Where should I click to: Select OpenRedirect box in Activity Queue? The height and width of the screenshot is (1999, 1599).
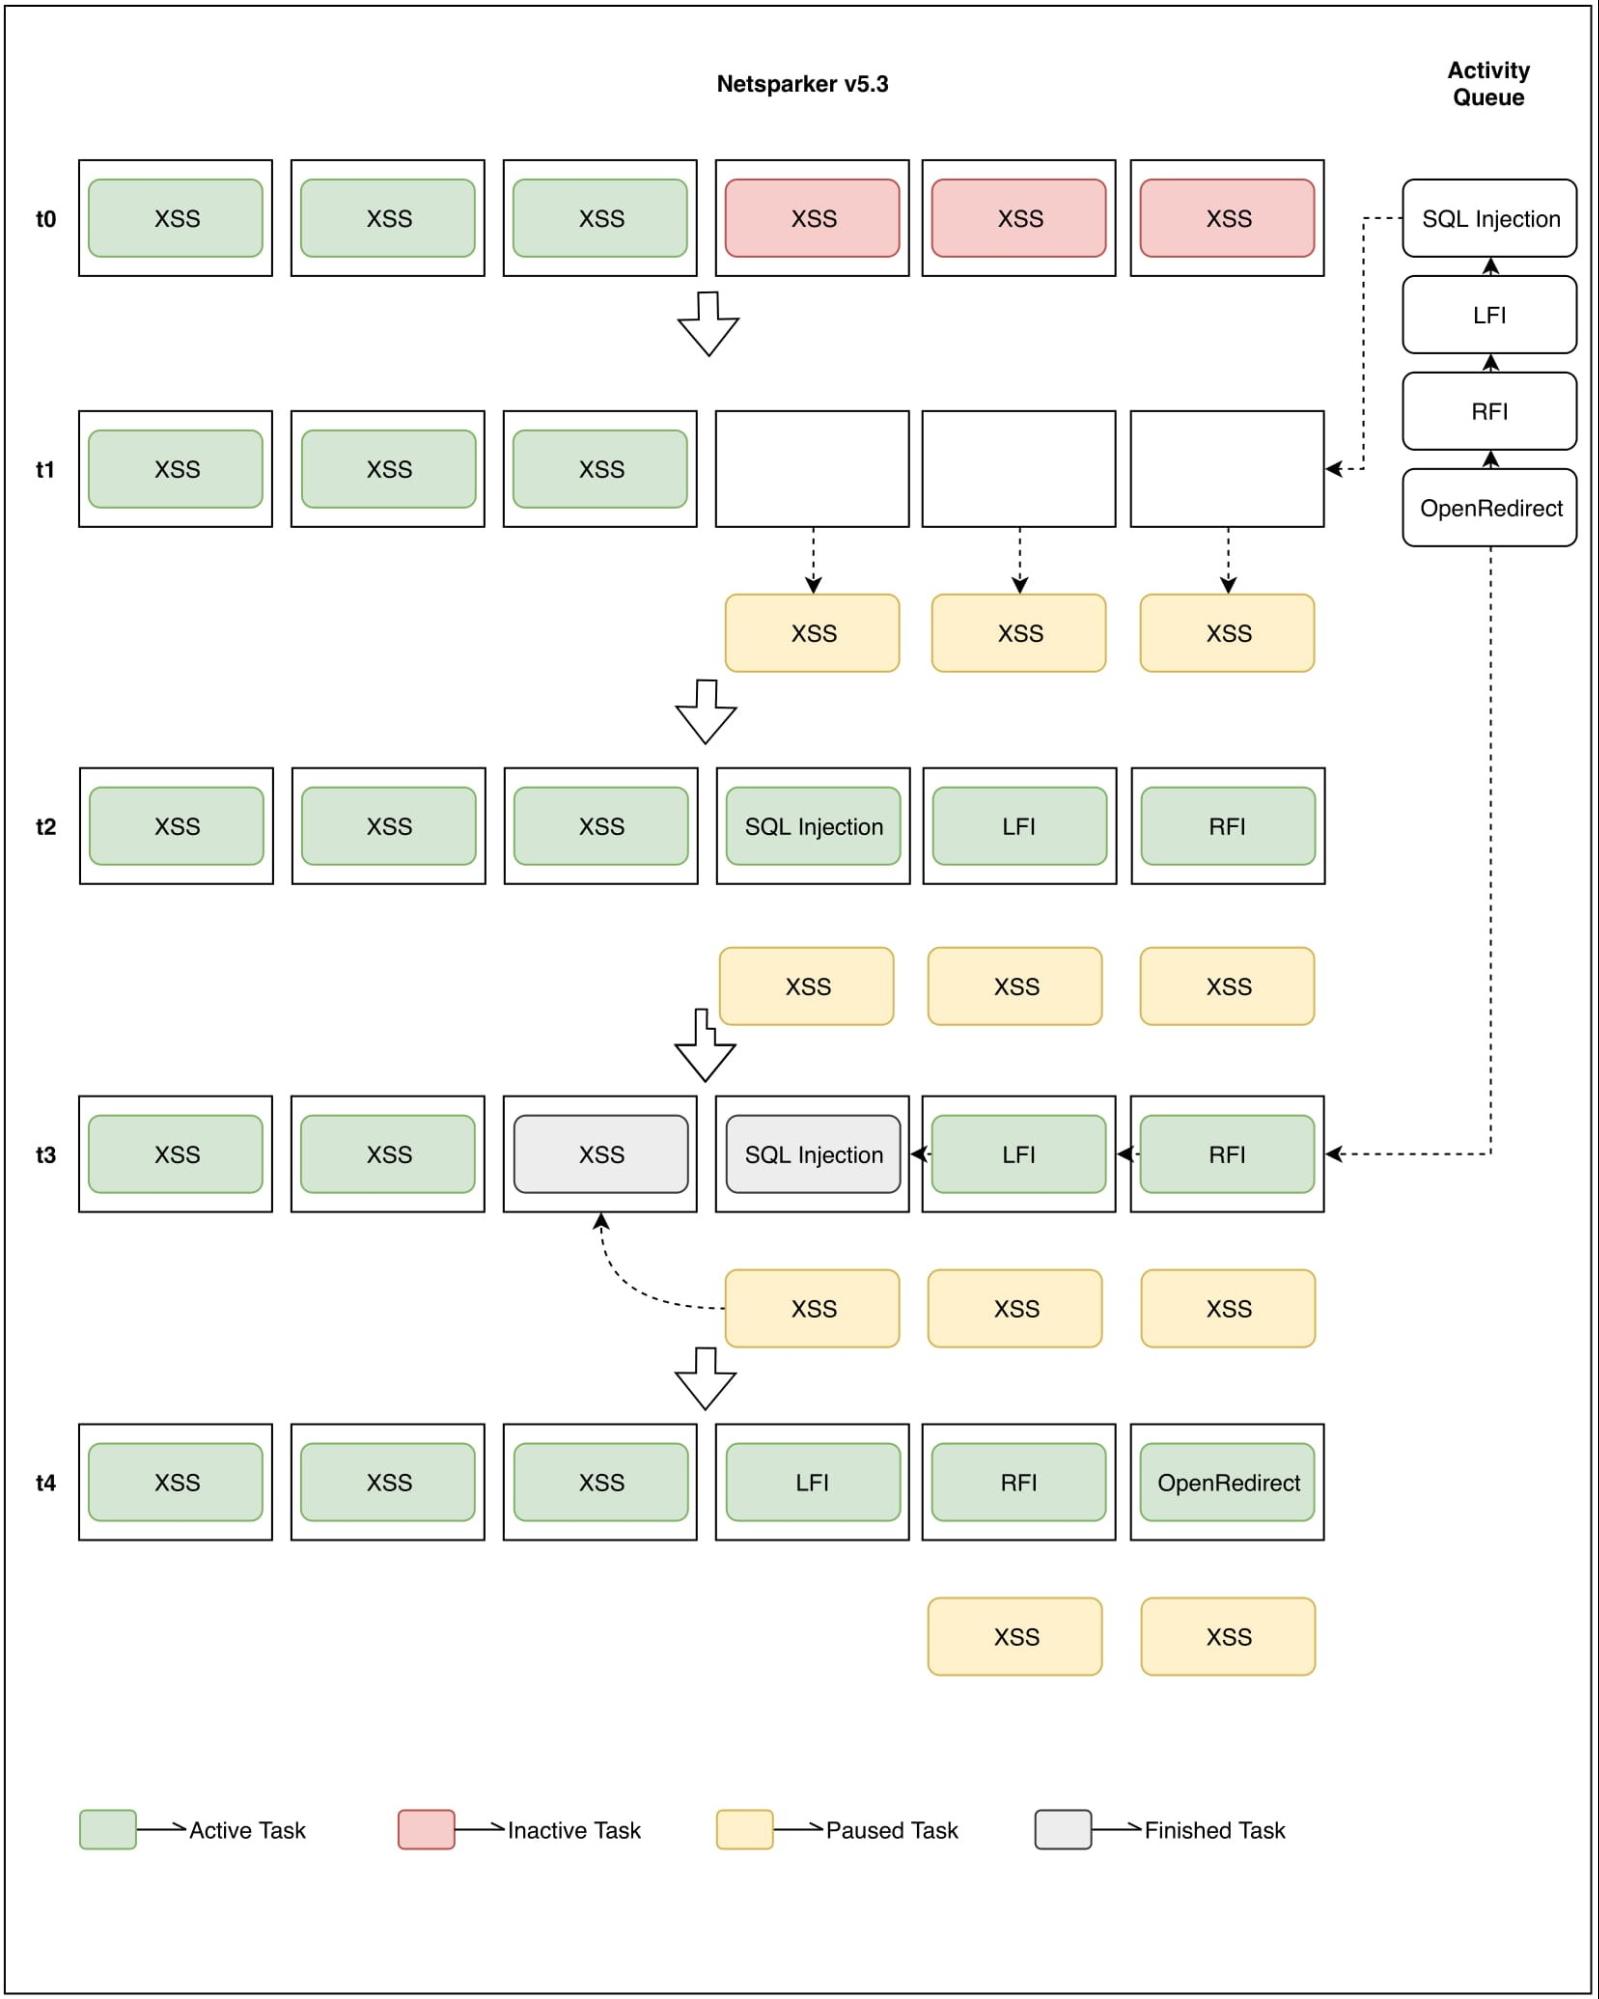coord(1489,508)
